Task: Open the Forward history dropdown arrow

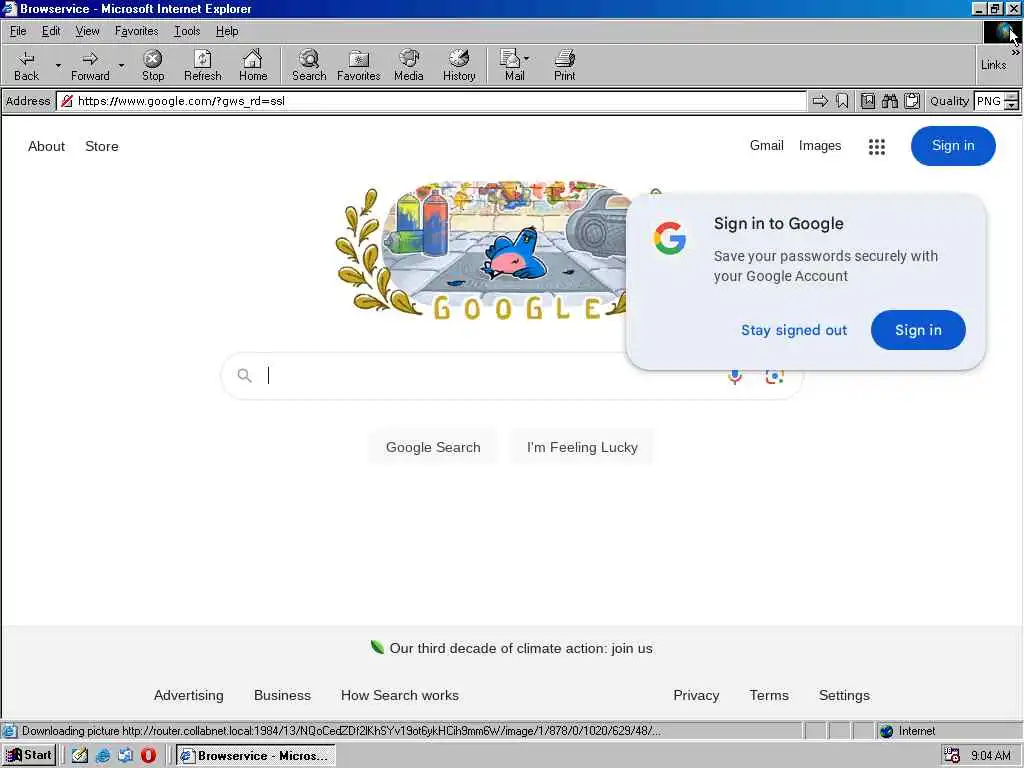Action: pos(121,65)
